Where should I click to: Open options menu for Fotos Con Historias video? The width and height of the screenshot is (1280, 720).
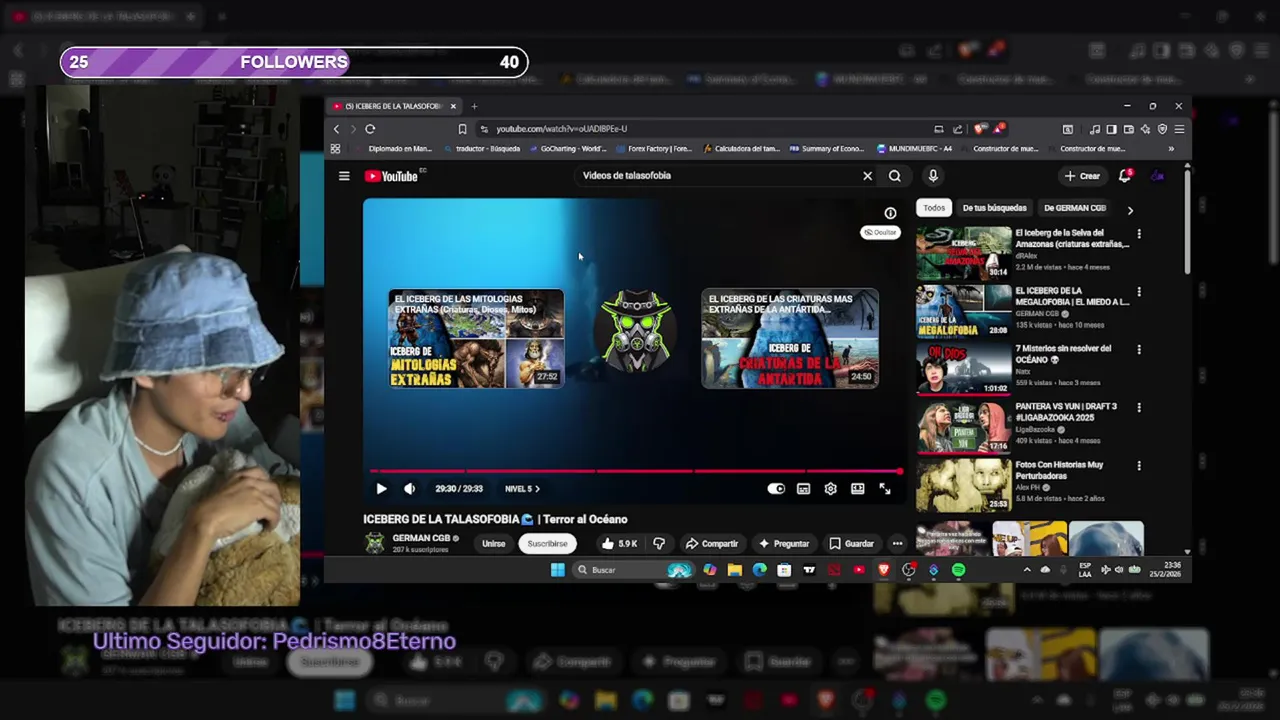pyautogui.click(x=1138, y=466)
